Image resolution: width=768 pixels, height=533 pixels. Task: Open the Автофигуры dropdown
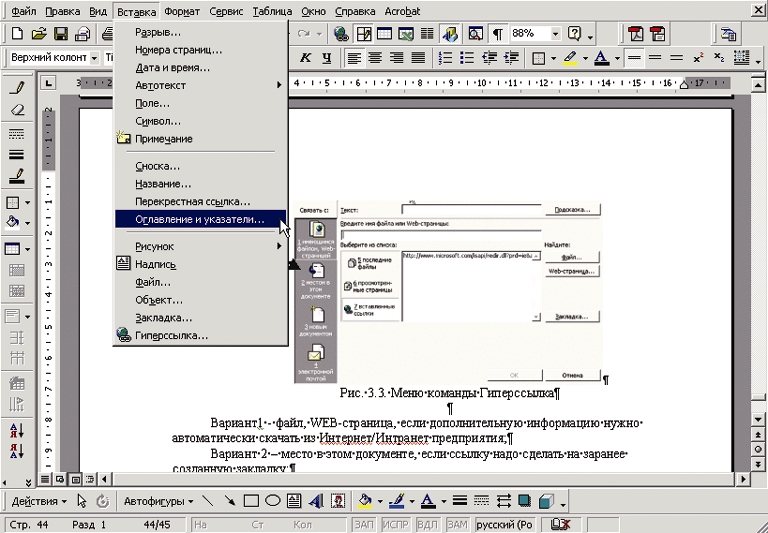(x=158, y=501)
